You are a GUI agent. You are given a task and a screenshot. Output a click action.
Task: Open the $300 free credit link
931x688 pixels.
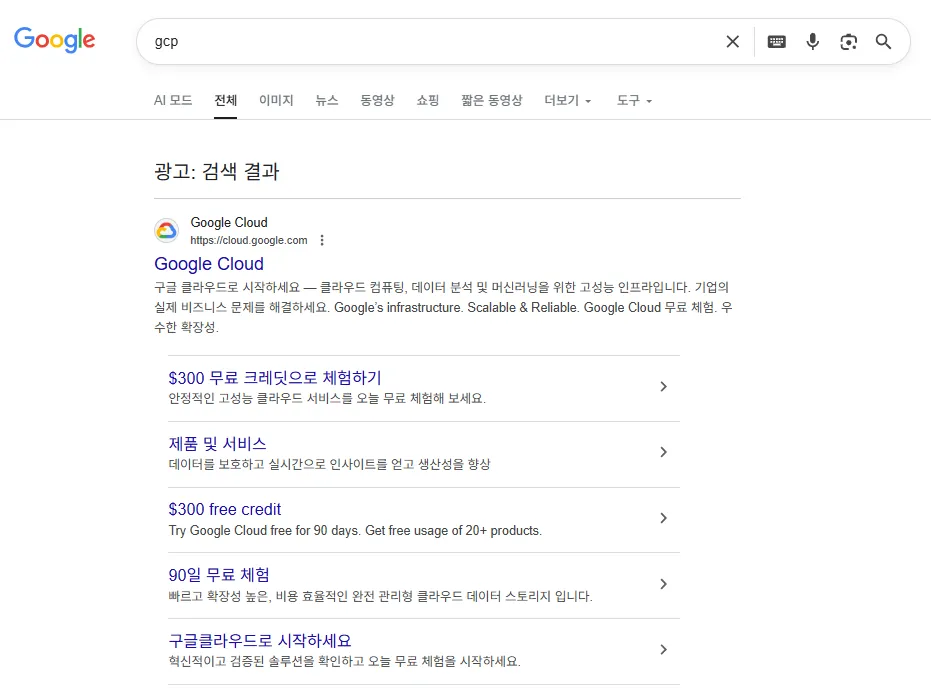tap(225, 510)
